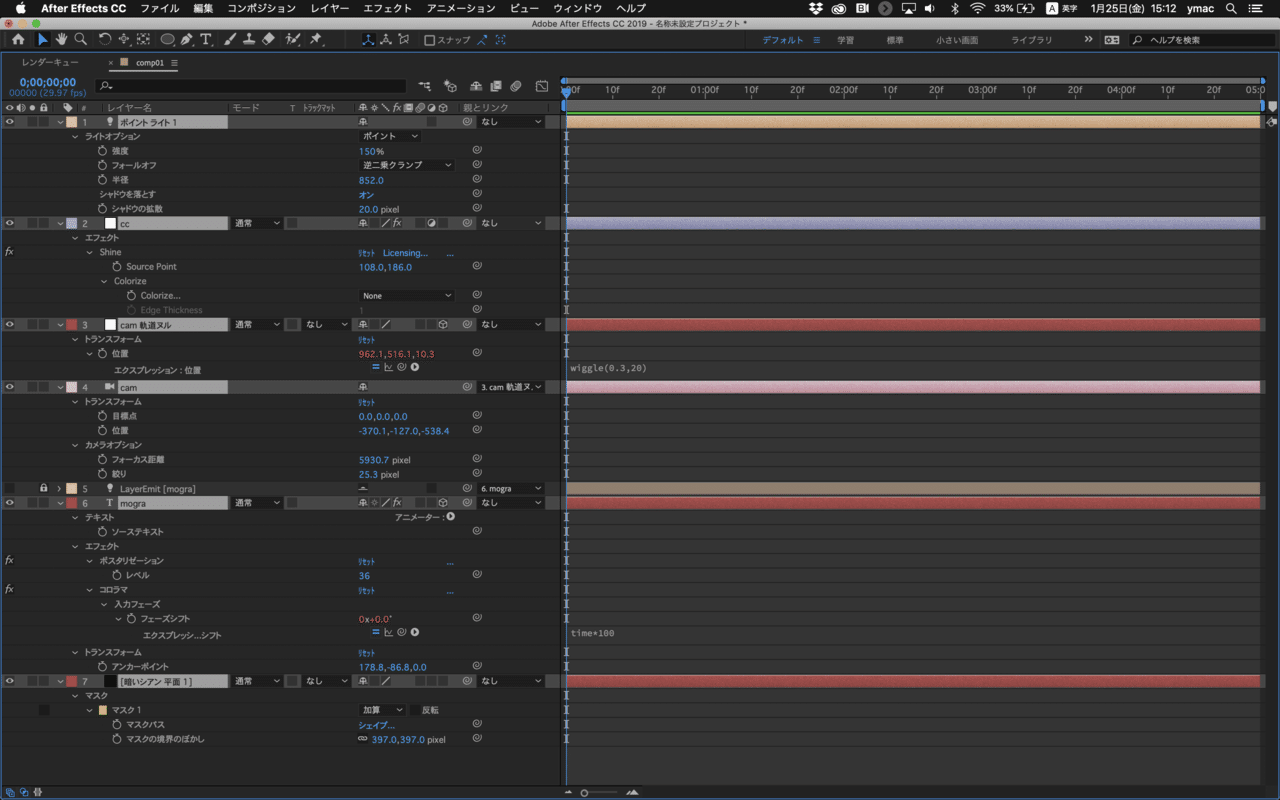
Task: Click pick whip icon for Shine Source Point
Action: 477,267
